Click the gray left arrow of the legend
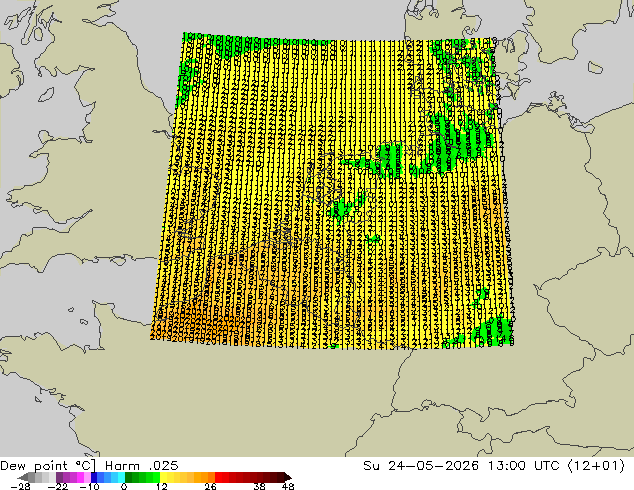 click(22, 477)
